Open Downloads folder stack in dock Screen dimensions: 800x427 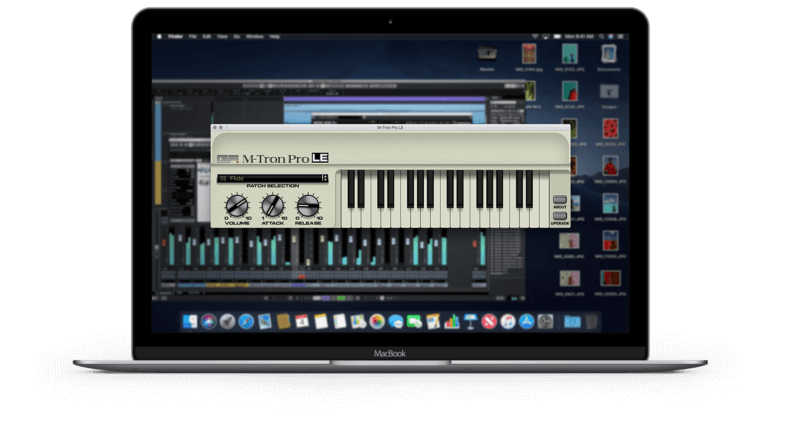[x=572, y=322]
